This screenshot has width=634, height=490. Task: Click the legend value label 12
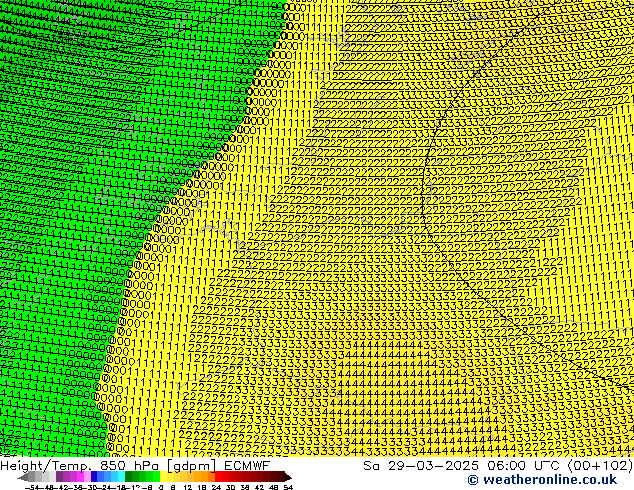coord(188,487)
